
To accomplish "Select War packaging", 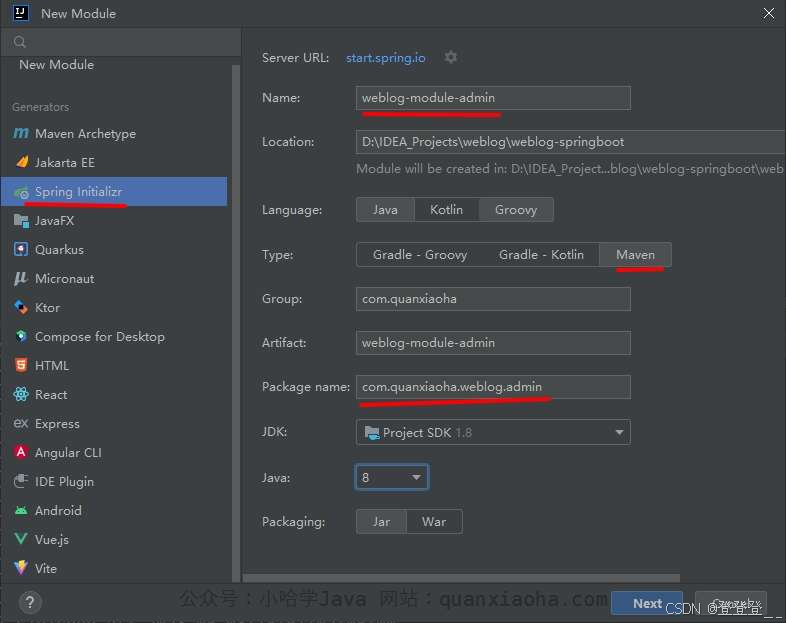I will pos(434,522).
